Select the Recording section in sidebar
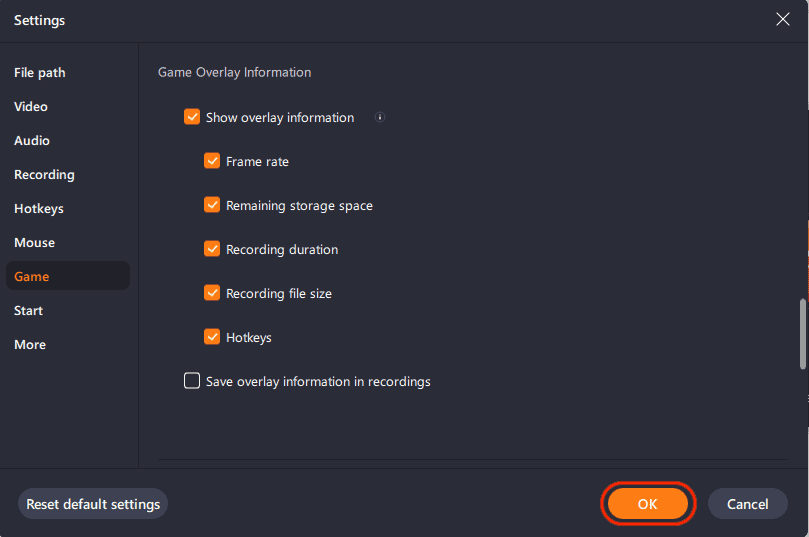 [44, 175]
